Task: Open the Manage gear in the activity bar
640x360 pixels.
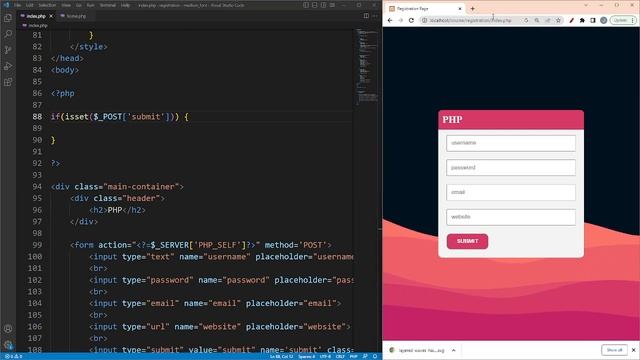Action: [x=8, y=345]
